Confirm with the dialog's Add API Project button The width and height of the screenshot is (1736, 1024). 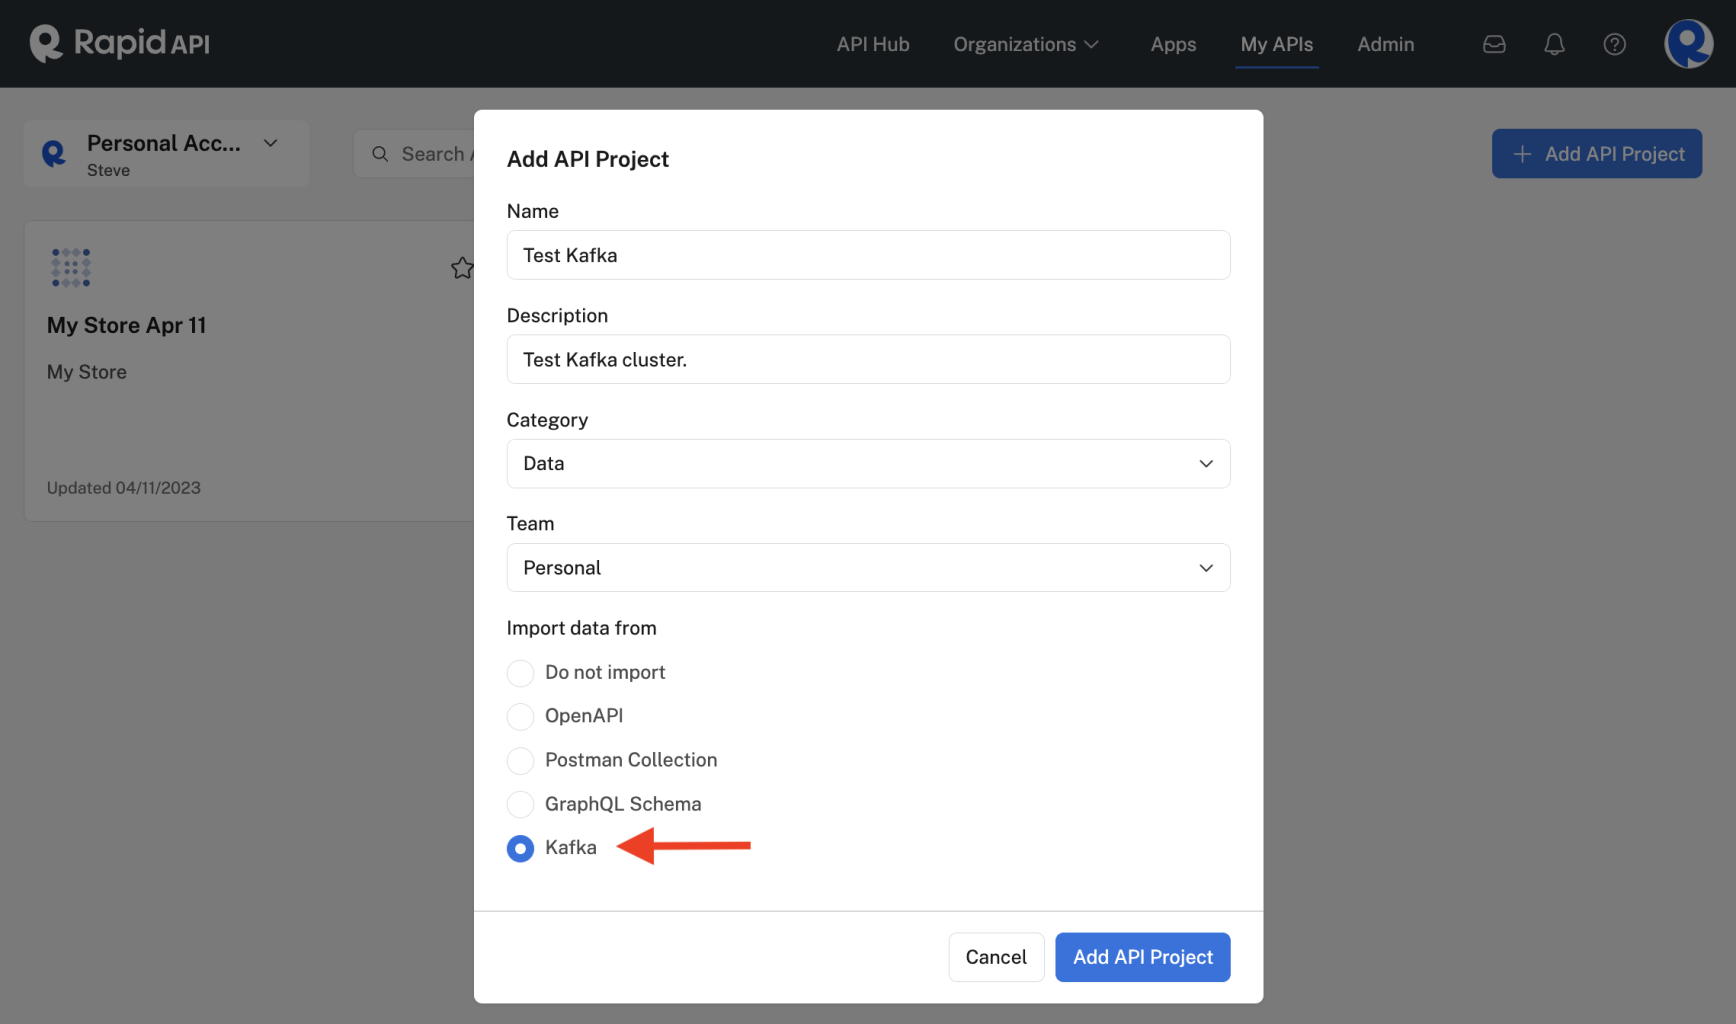click(x=1143, y=957)
